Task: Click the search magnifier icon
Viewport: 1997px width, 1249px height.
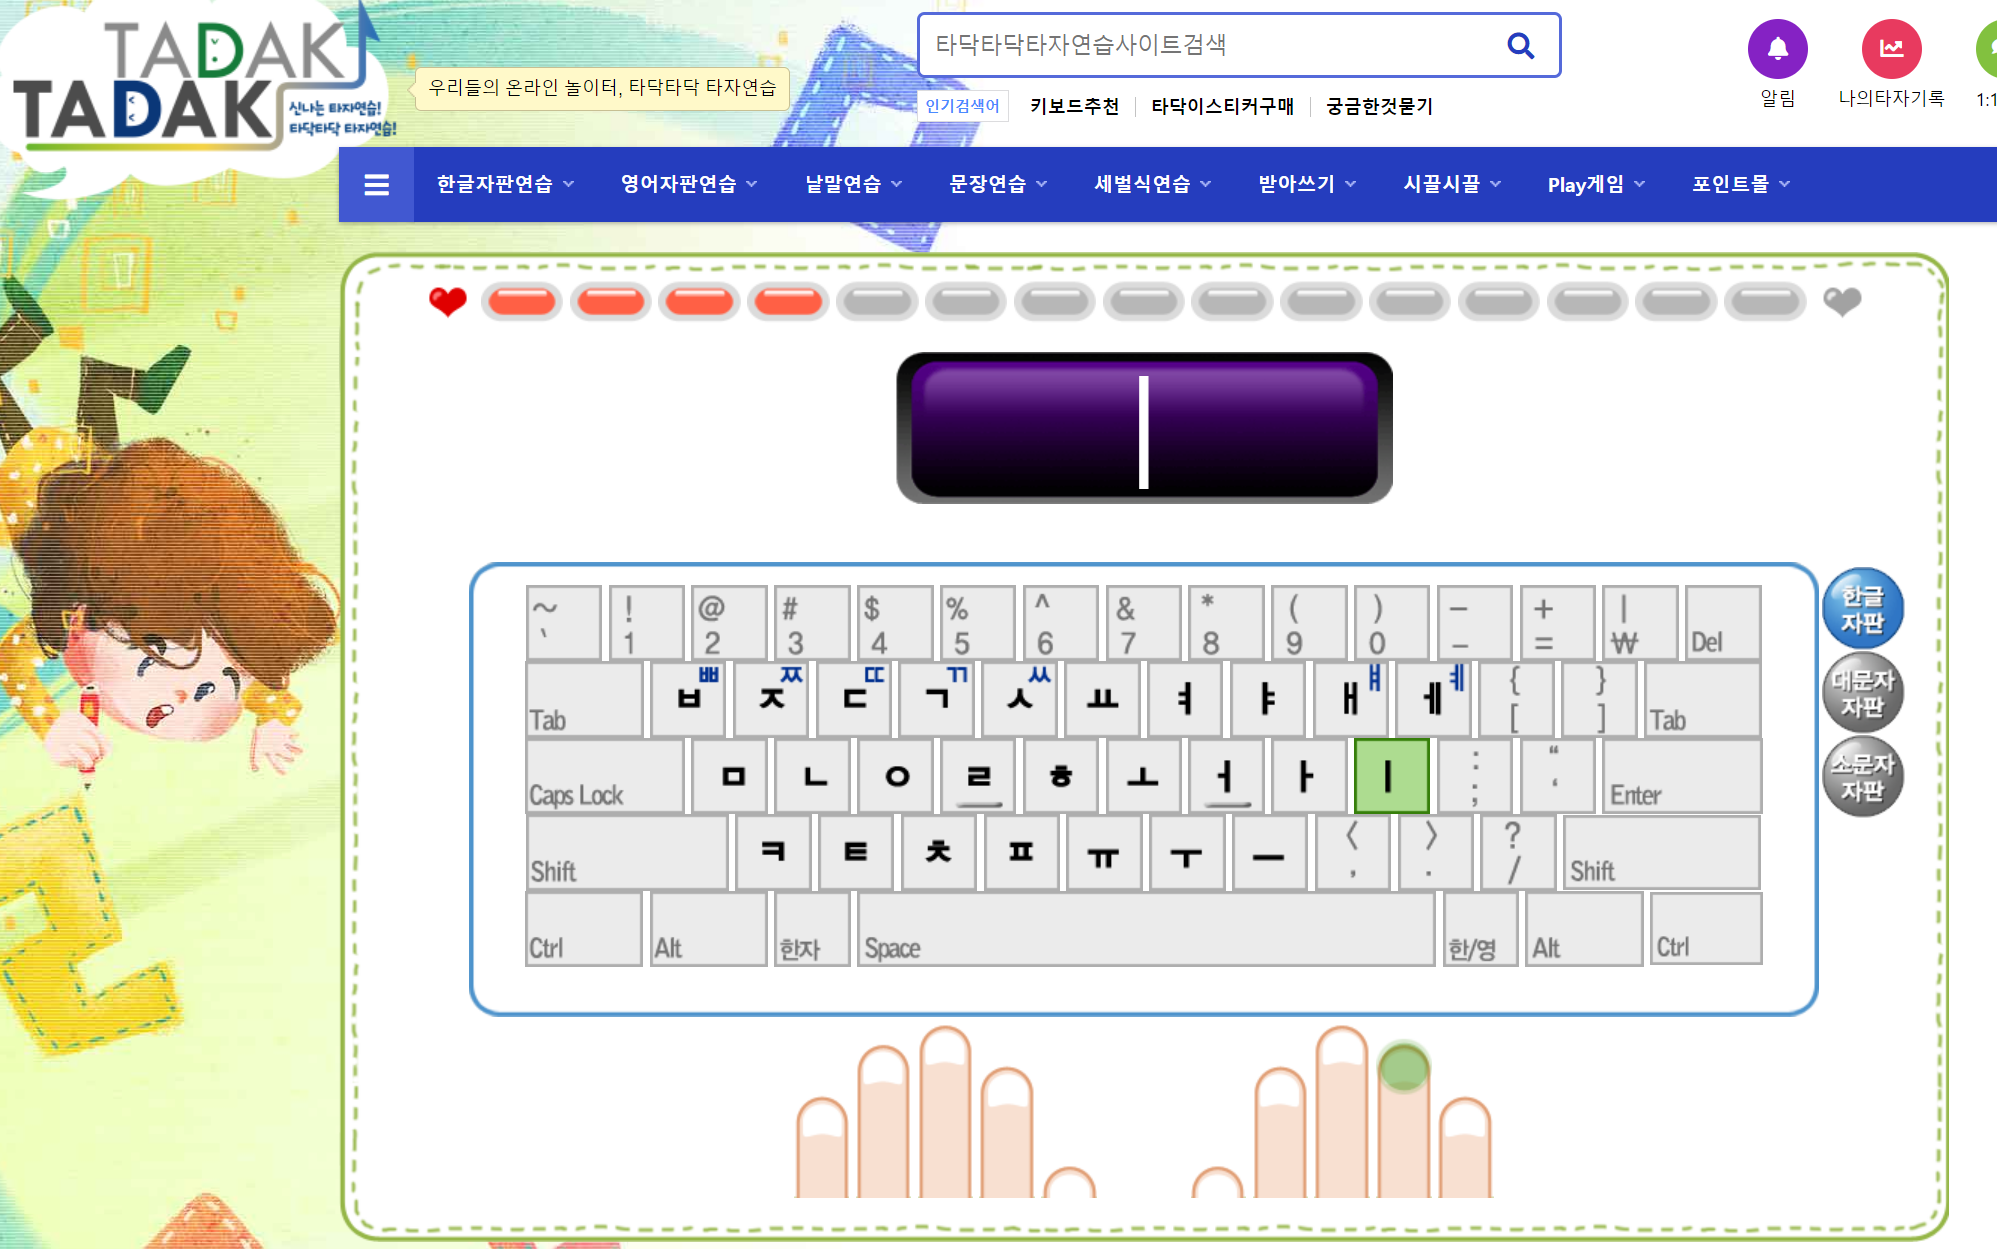Action: click(1520, 45)
